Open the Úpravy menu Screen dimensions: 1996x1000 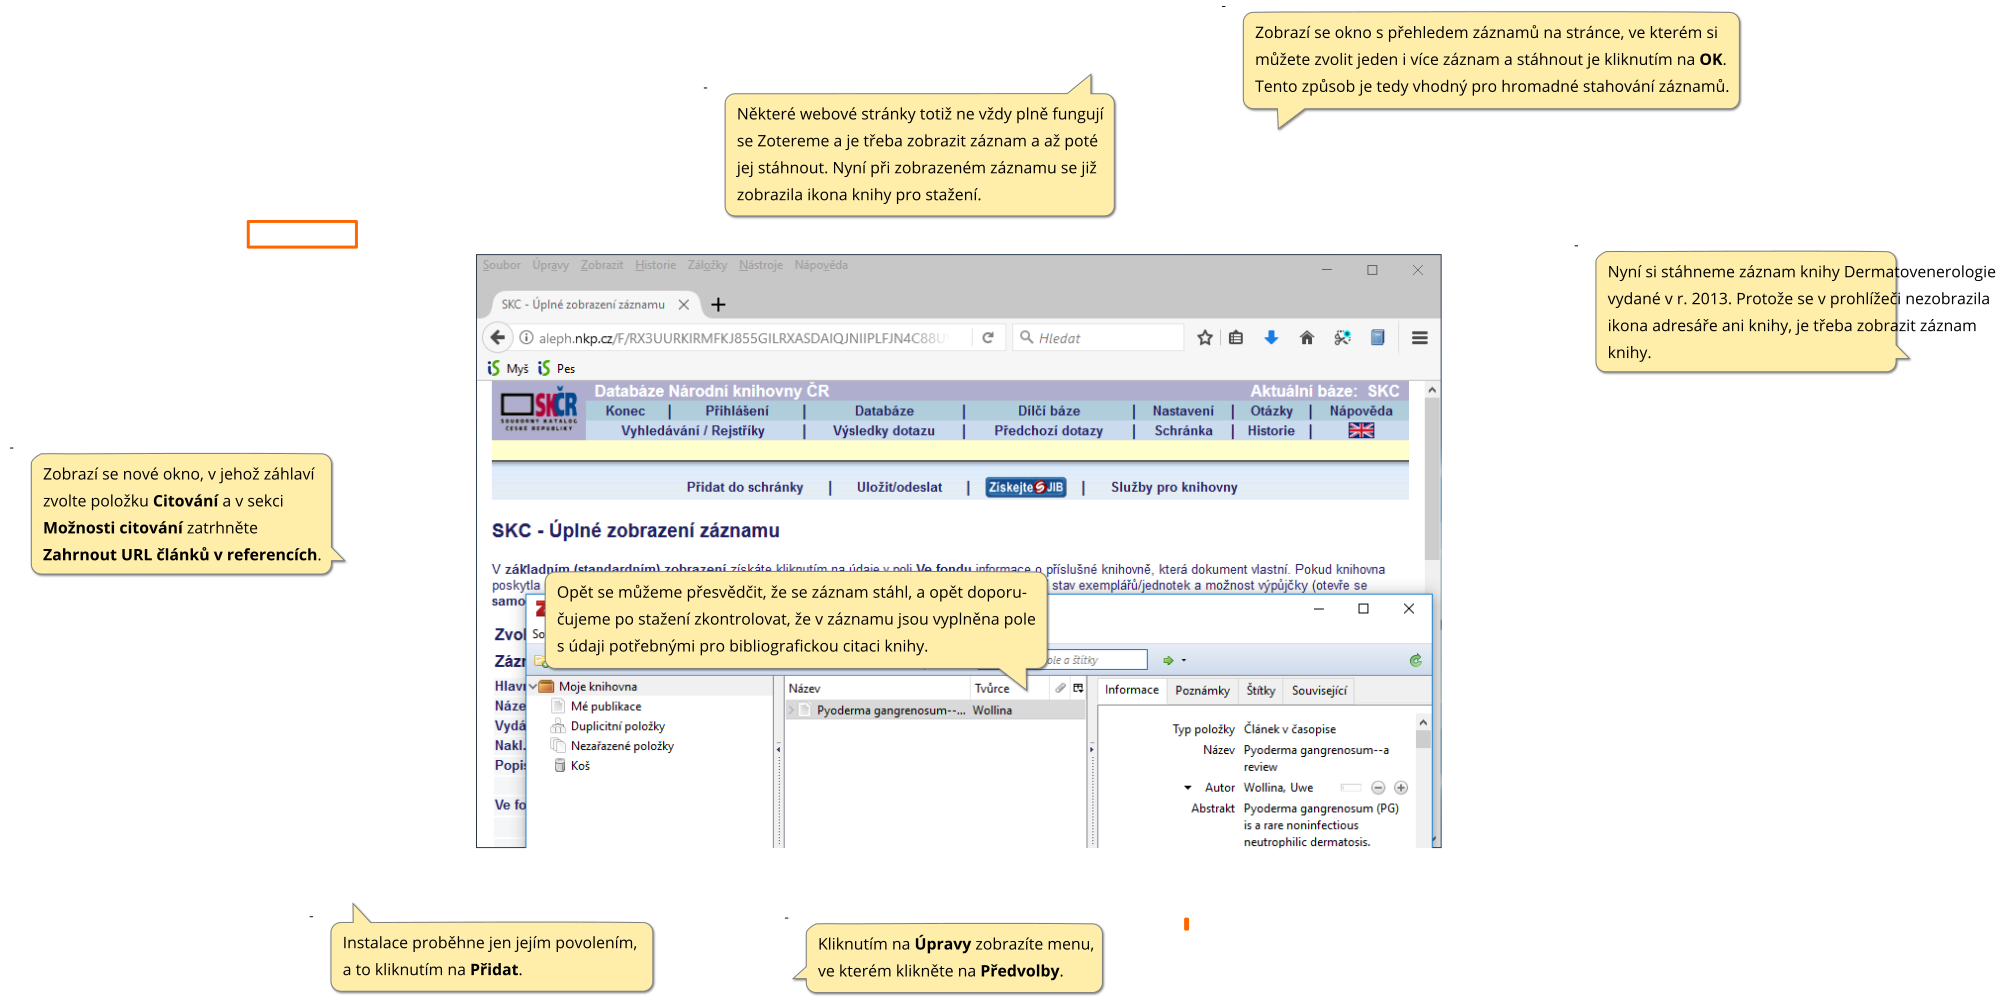click(x=550, y=265)
